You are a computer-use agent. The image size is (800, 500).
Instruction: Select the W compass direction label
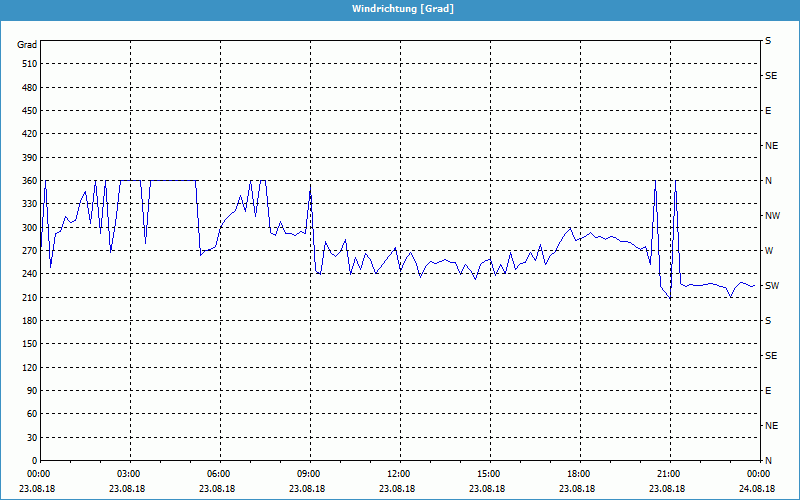pos(769,251)
